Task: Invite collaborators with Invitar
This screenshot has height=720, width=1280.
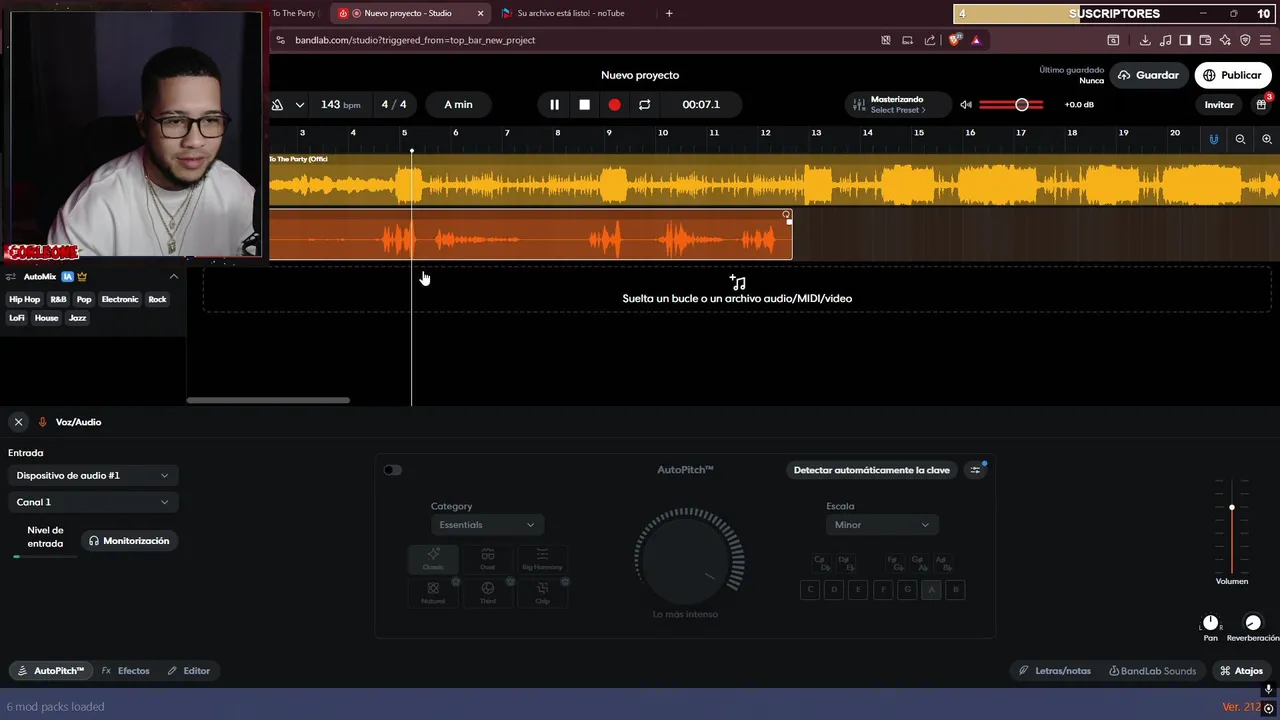Action: click(1218, 104)
